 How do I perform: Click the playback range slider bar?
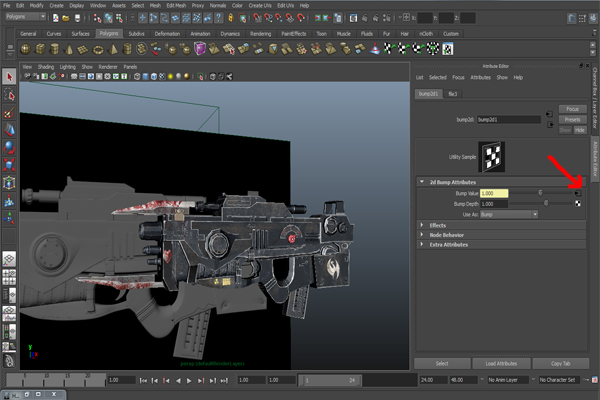point(330,380)
